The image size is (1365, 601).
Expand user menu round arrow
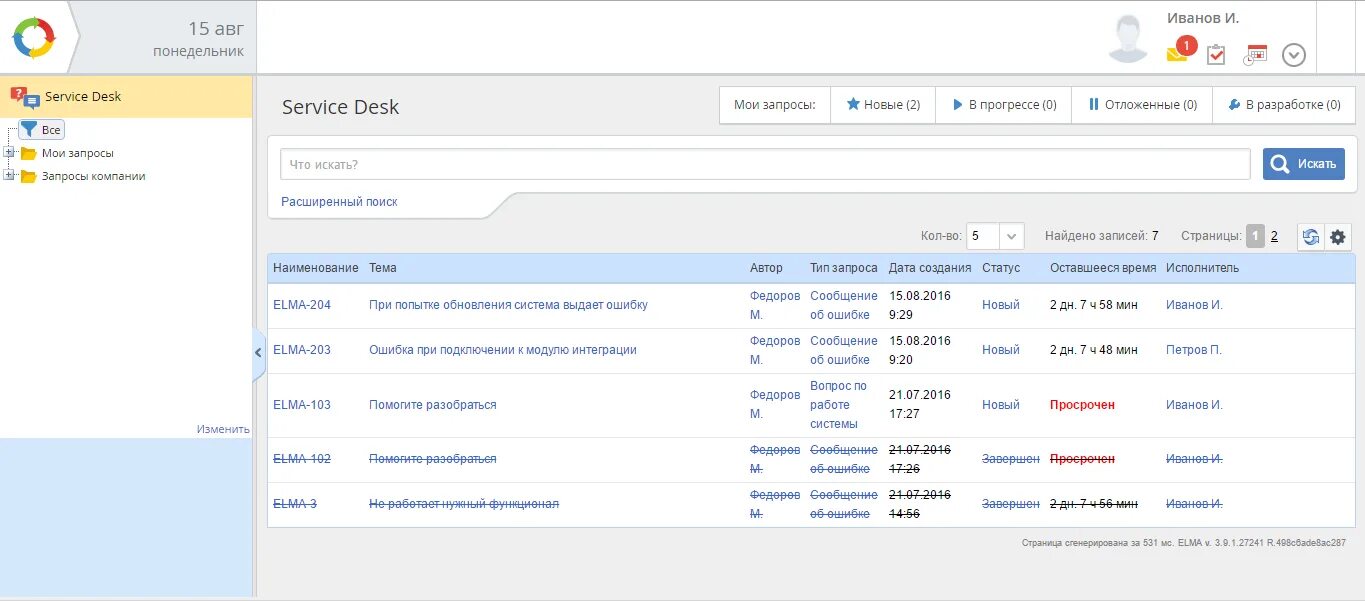[x=1294, y=55]
